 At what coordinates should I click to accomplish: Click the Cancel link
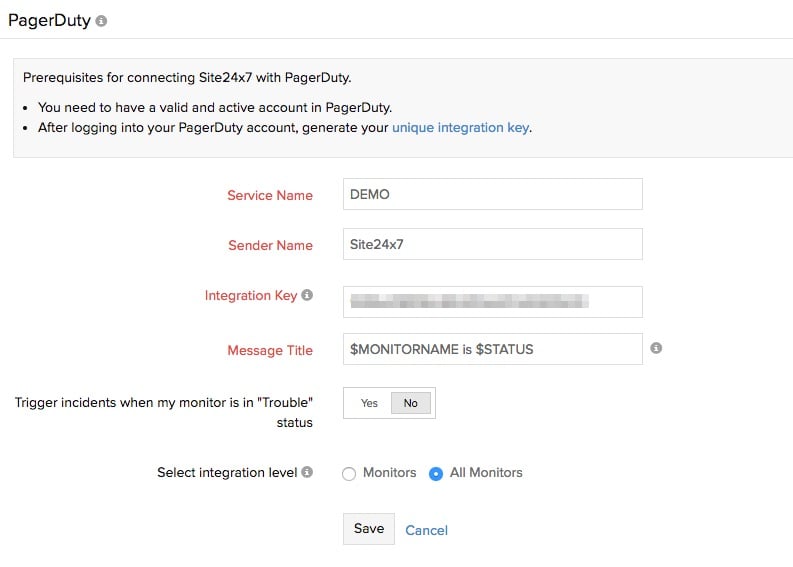(x=426, y=530)
